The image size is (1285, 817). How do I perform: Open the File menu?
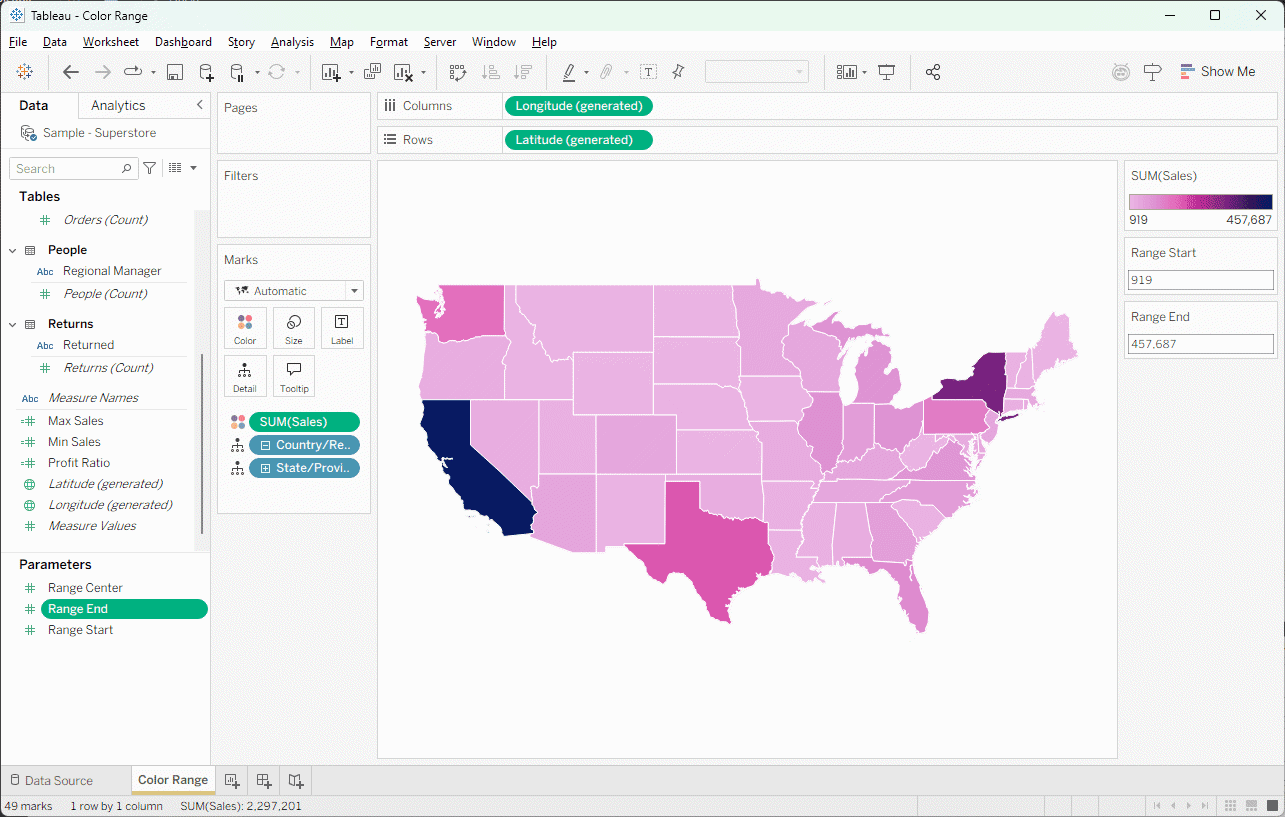coord(18,42)
